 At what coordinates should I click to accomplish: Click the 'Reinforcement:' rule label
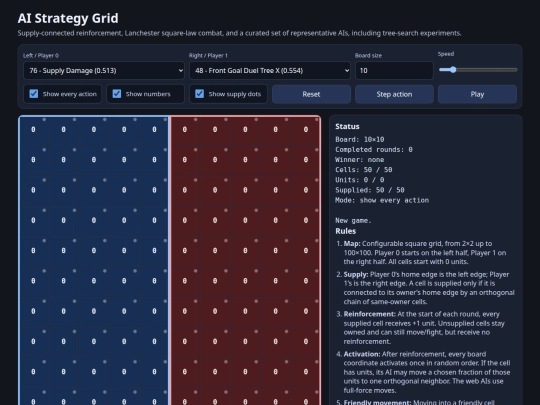(x=370, y=314)
